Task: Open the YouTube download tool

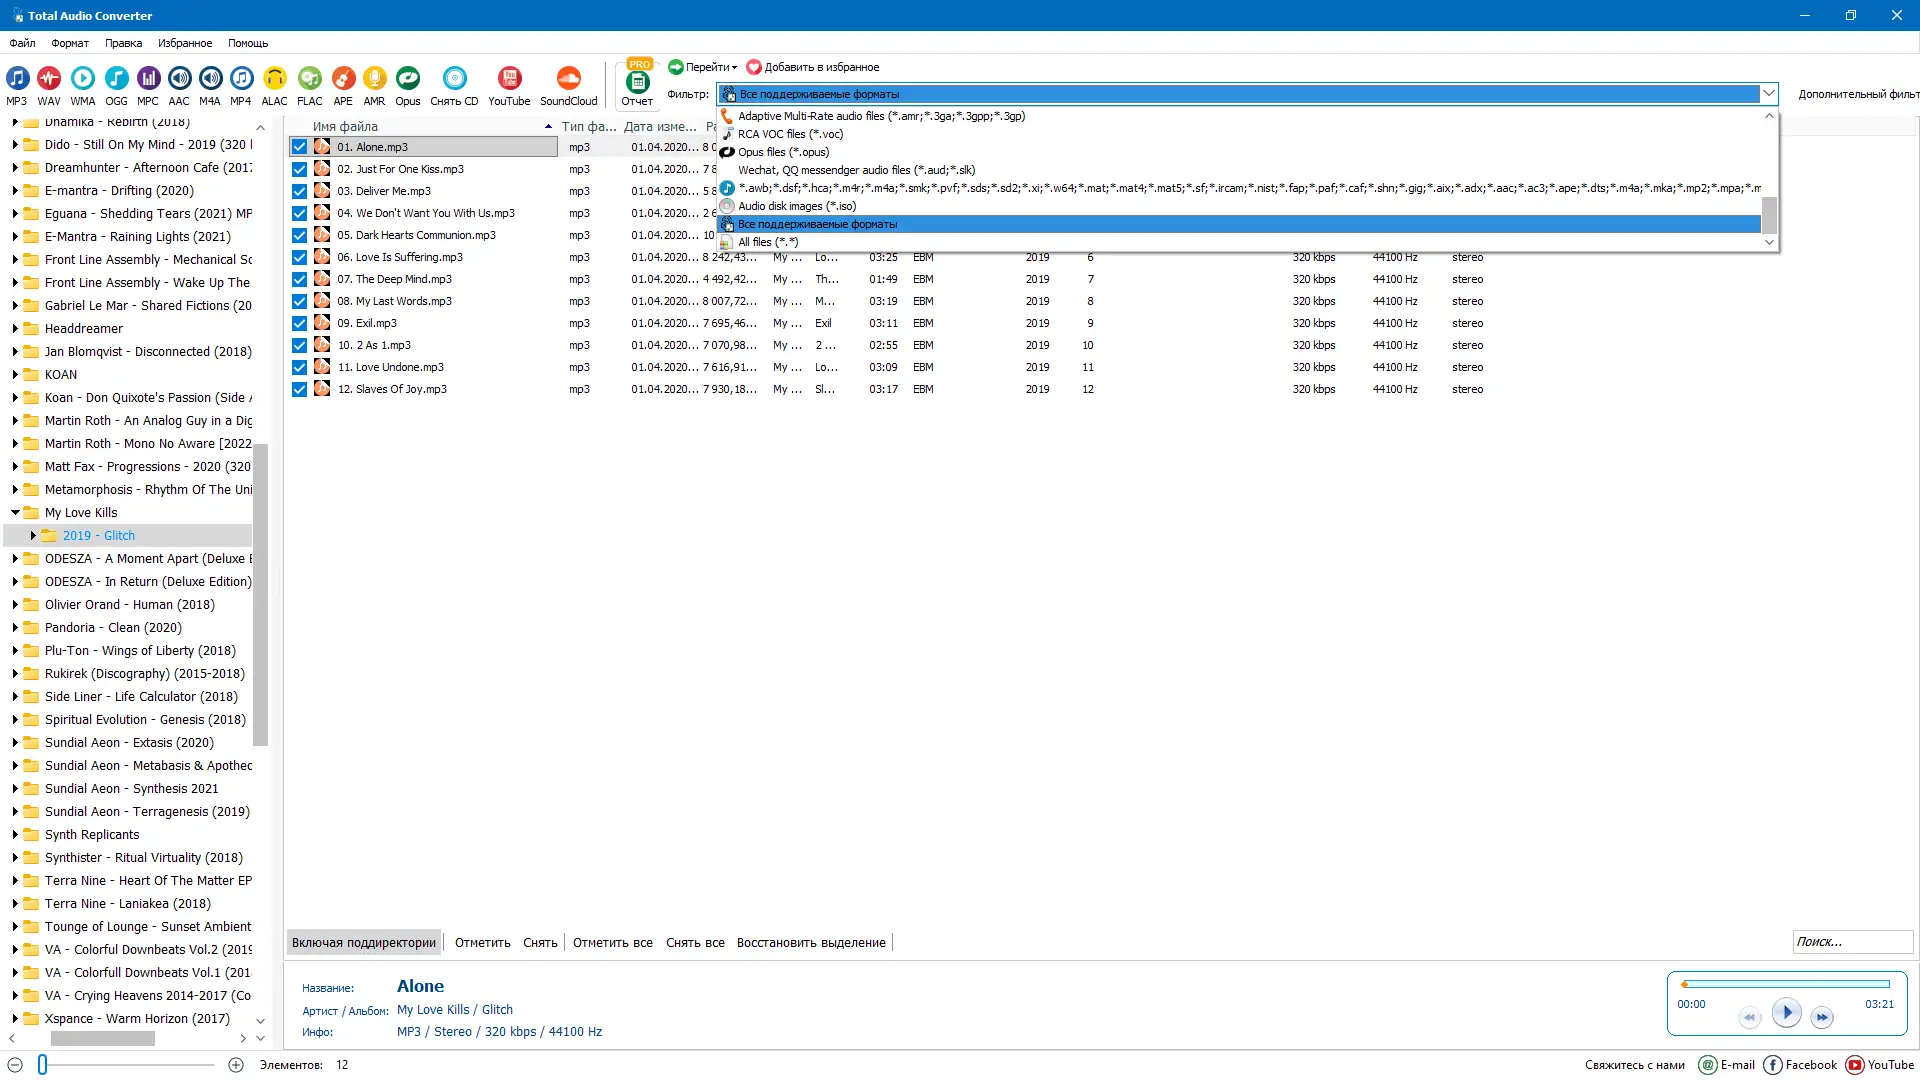Action: (x=509, y=79)
